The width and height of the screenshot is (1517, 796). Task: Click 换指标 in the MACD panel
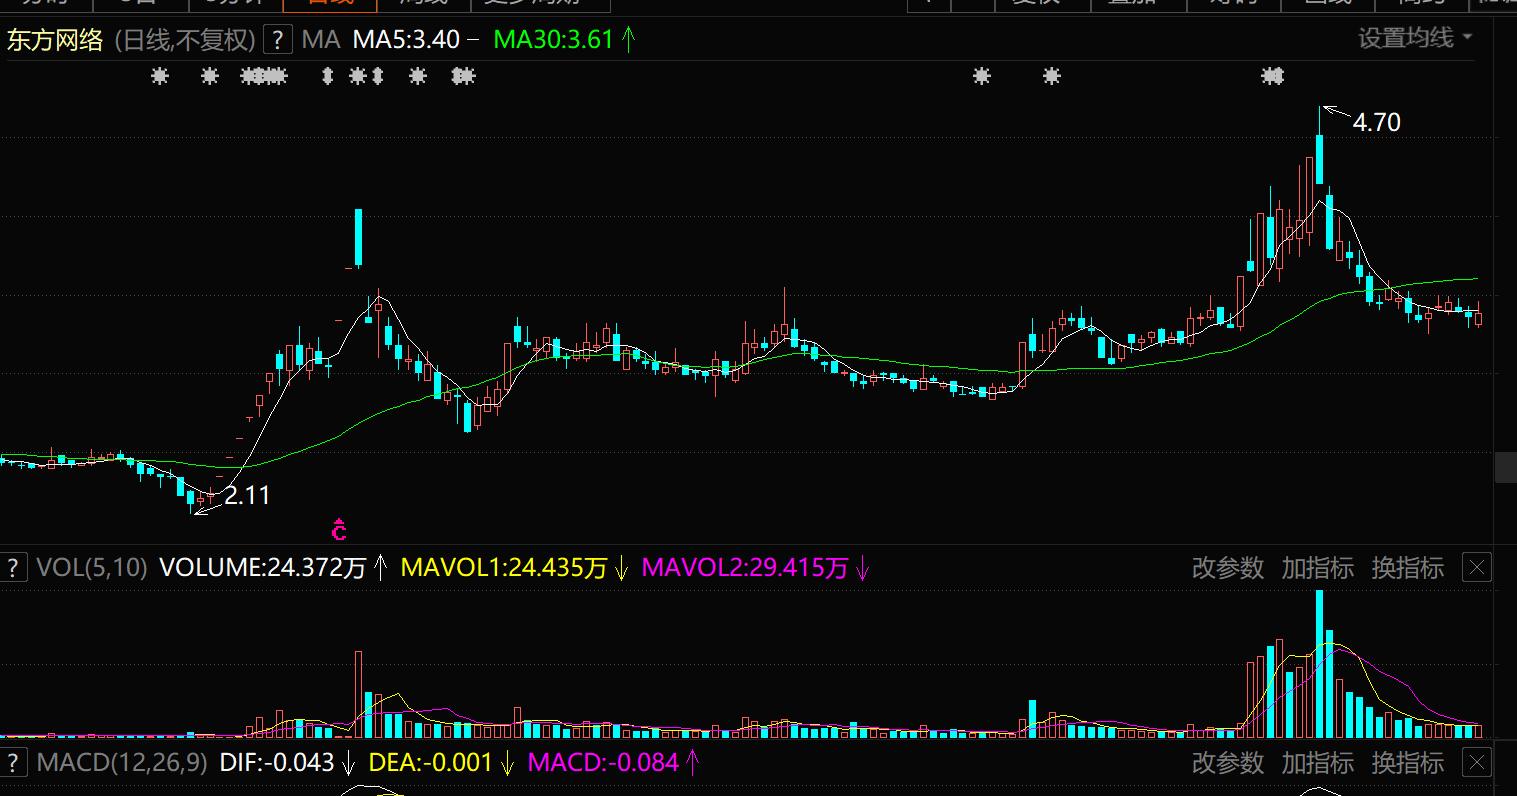(1407, 763)
